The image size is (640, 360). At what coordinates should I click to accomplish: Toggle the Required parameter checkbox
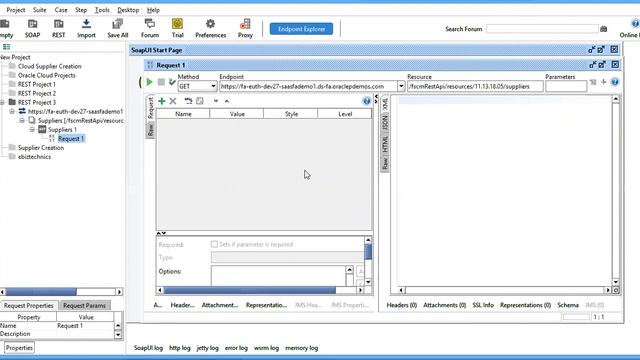(214, 244)
